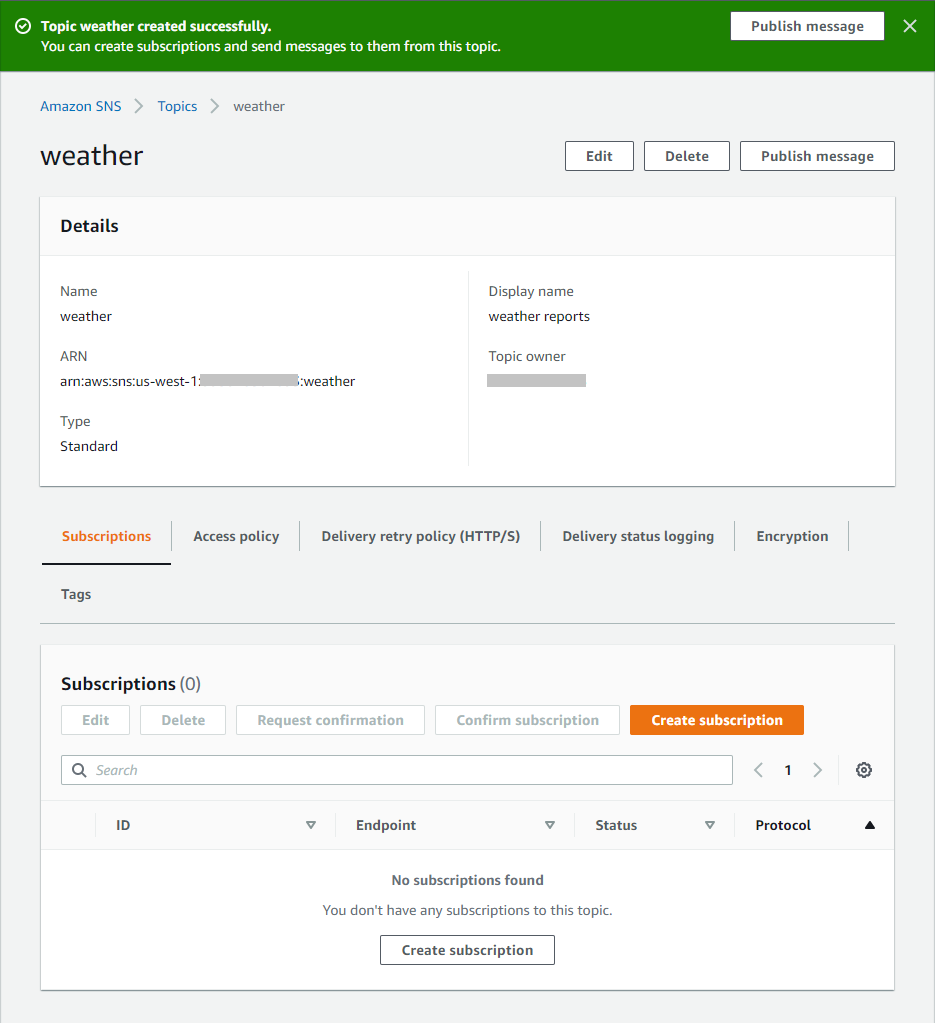Click Create subscription under No subscriptions found

[x=467, y=950]
